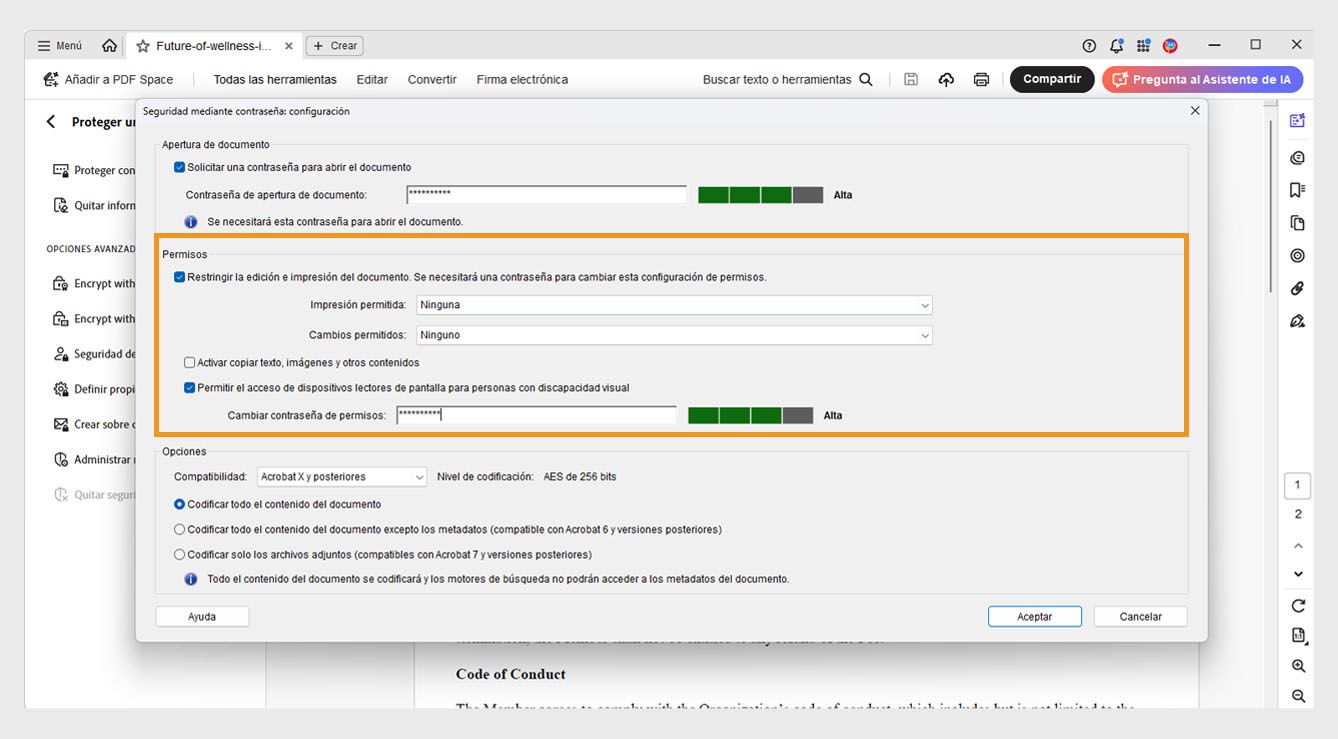This screenshot has width=1338, height=739.
Task: Zoom in using the magnifier icon
Action: tap(1297, 665)
